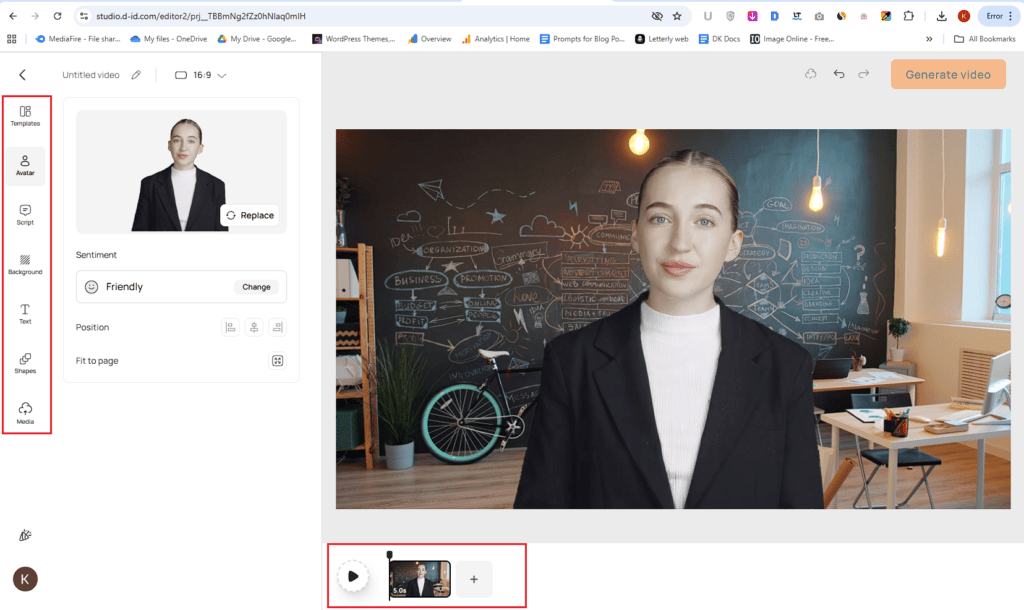Viewport: 1024px width, 610px height.
Task: Open the MediaFire bookmark
Action: (x=78, y=39)
